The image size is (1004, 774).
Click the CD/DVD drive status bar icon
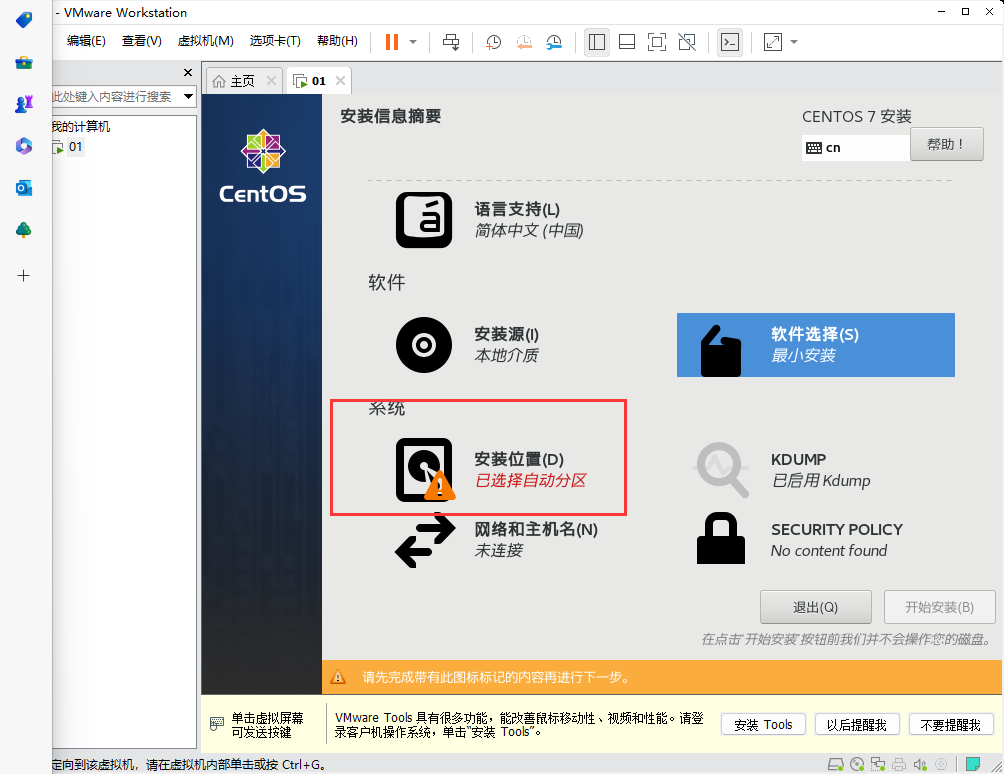(857, 764)
